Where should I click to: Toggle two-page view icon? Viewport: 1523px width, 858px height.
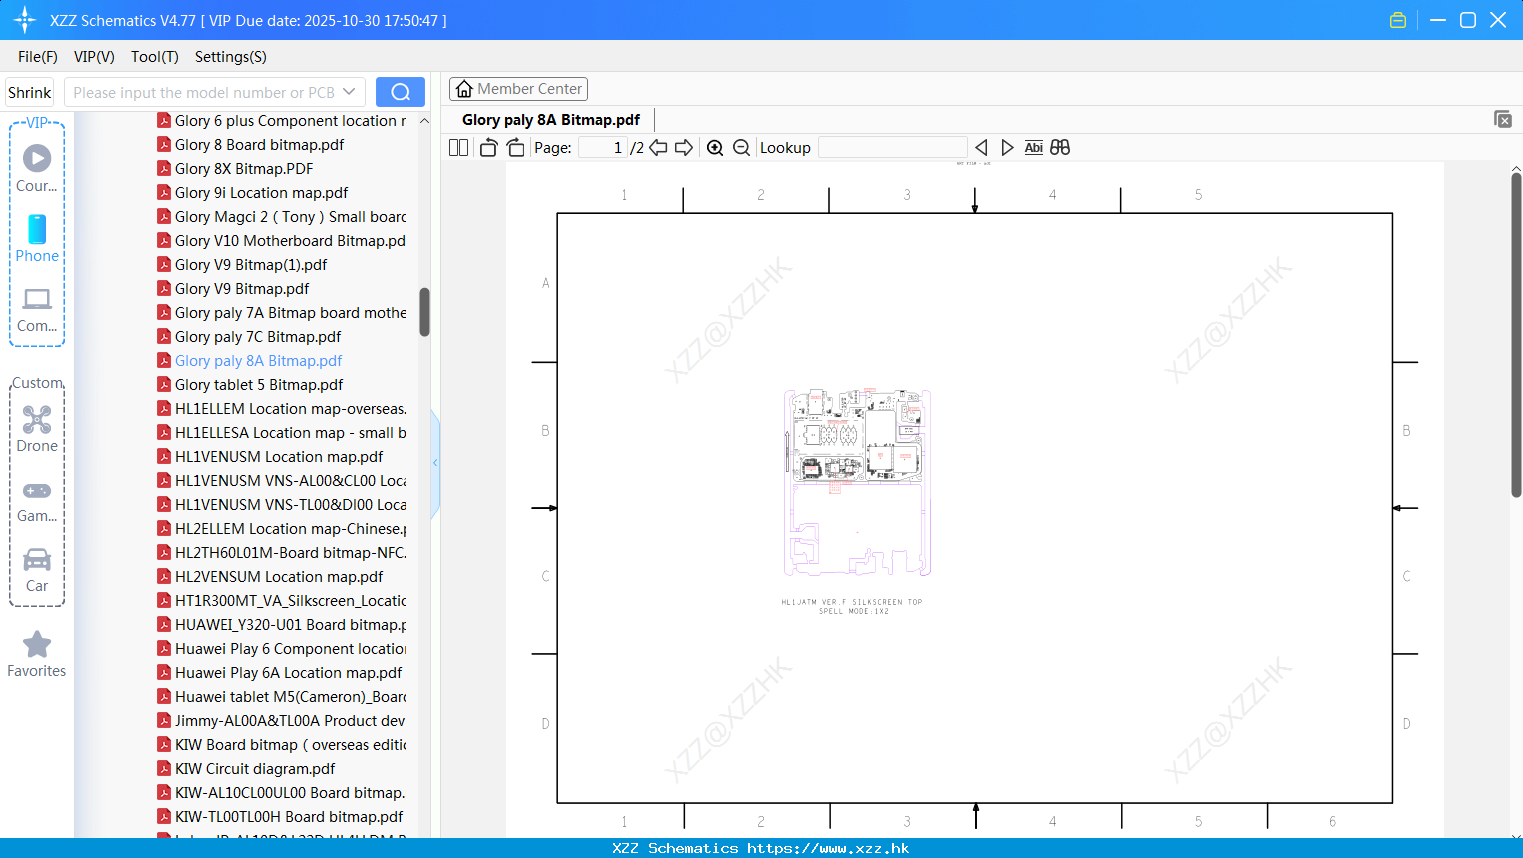(458, 147)
